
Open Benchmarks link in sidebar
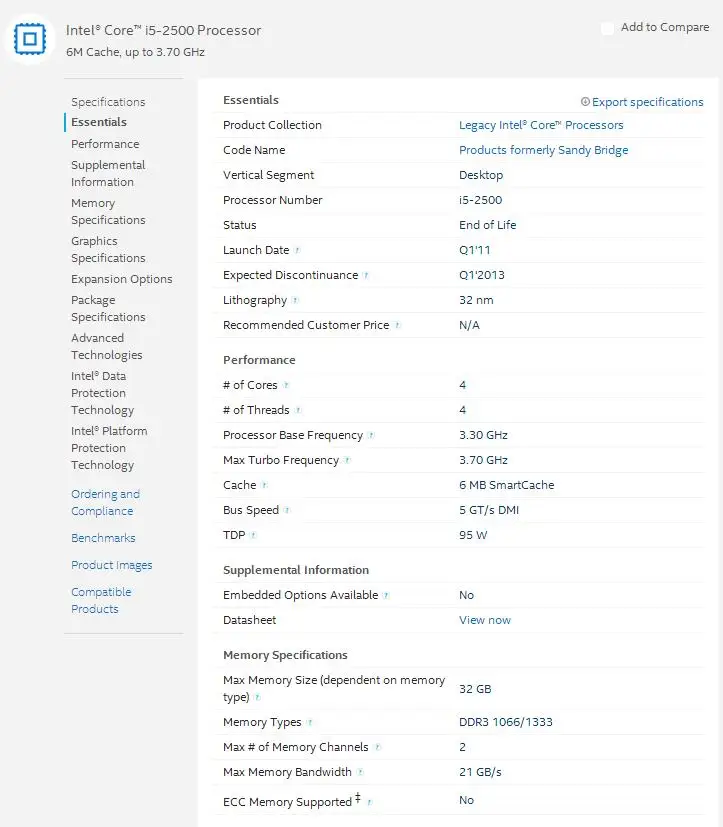[103, 538]
